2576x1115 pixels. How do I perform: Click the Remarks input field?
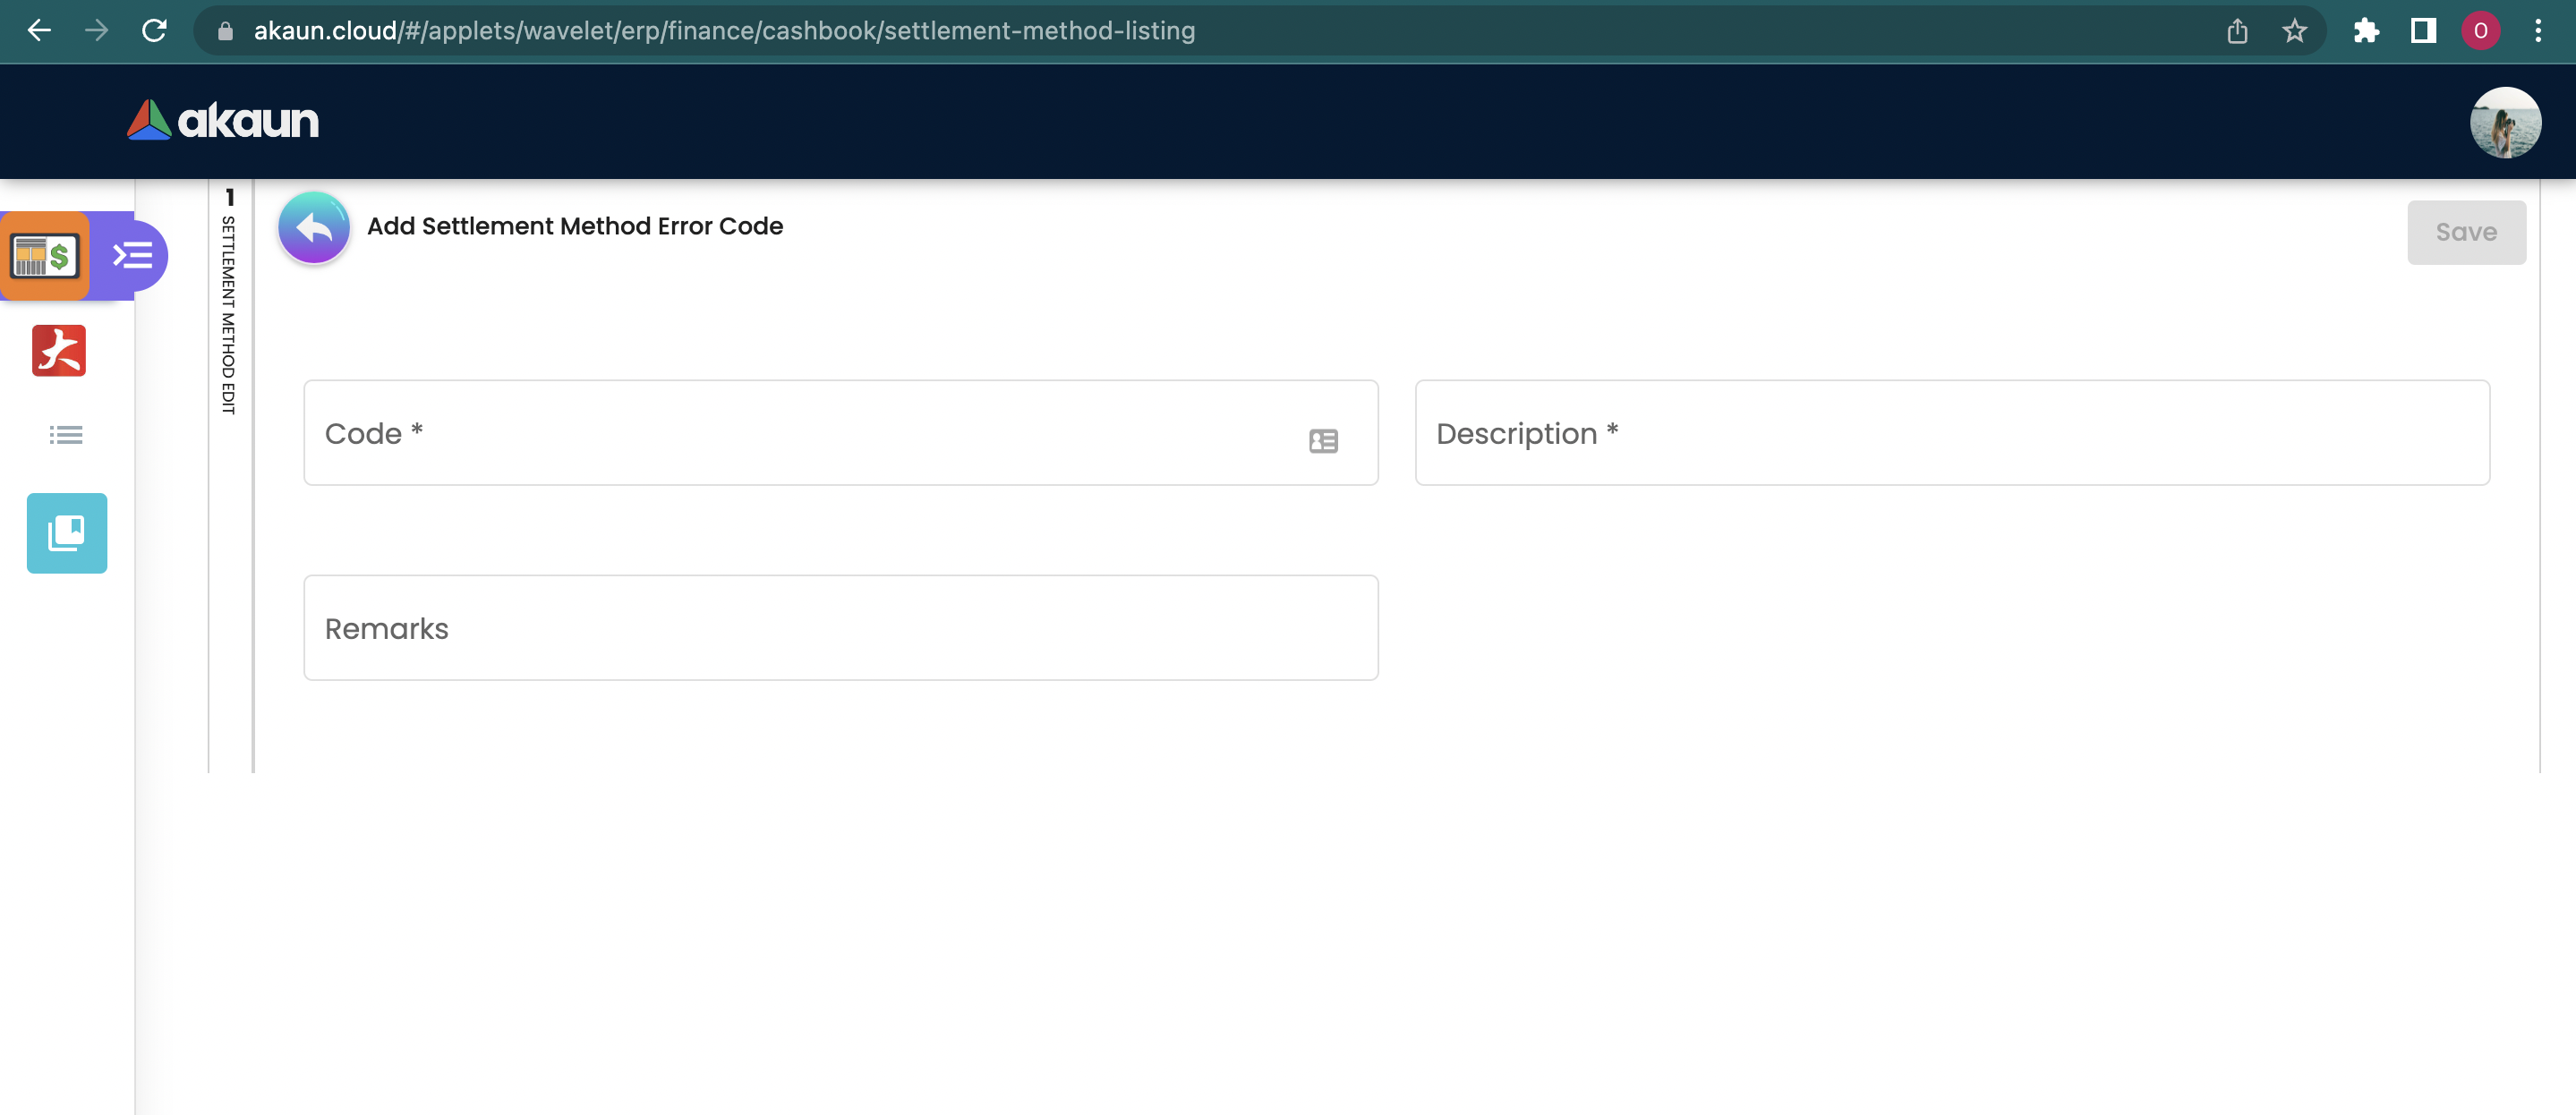coord(840,628)
